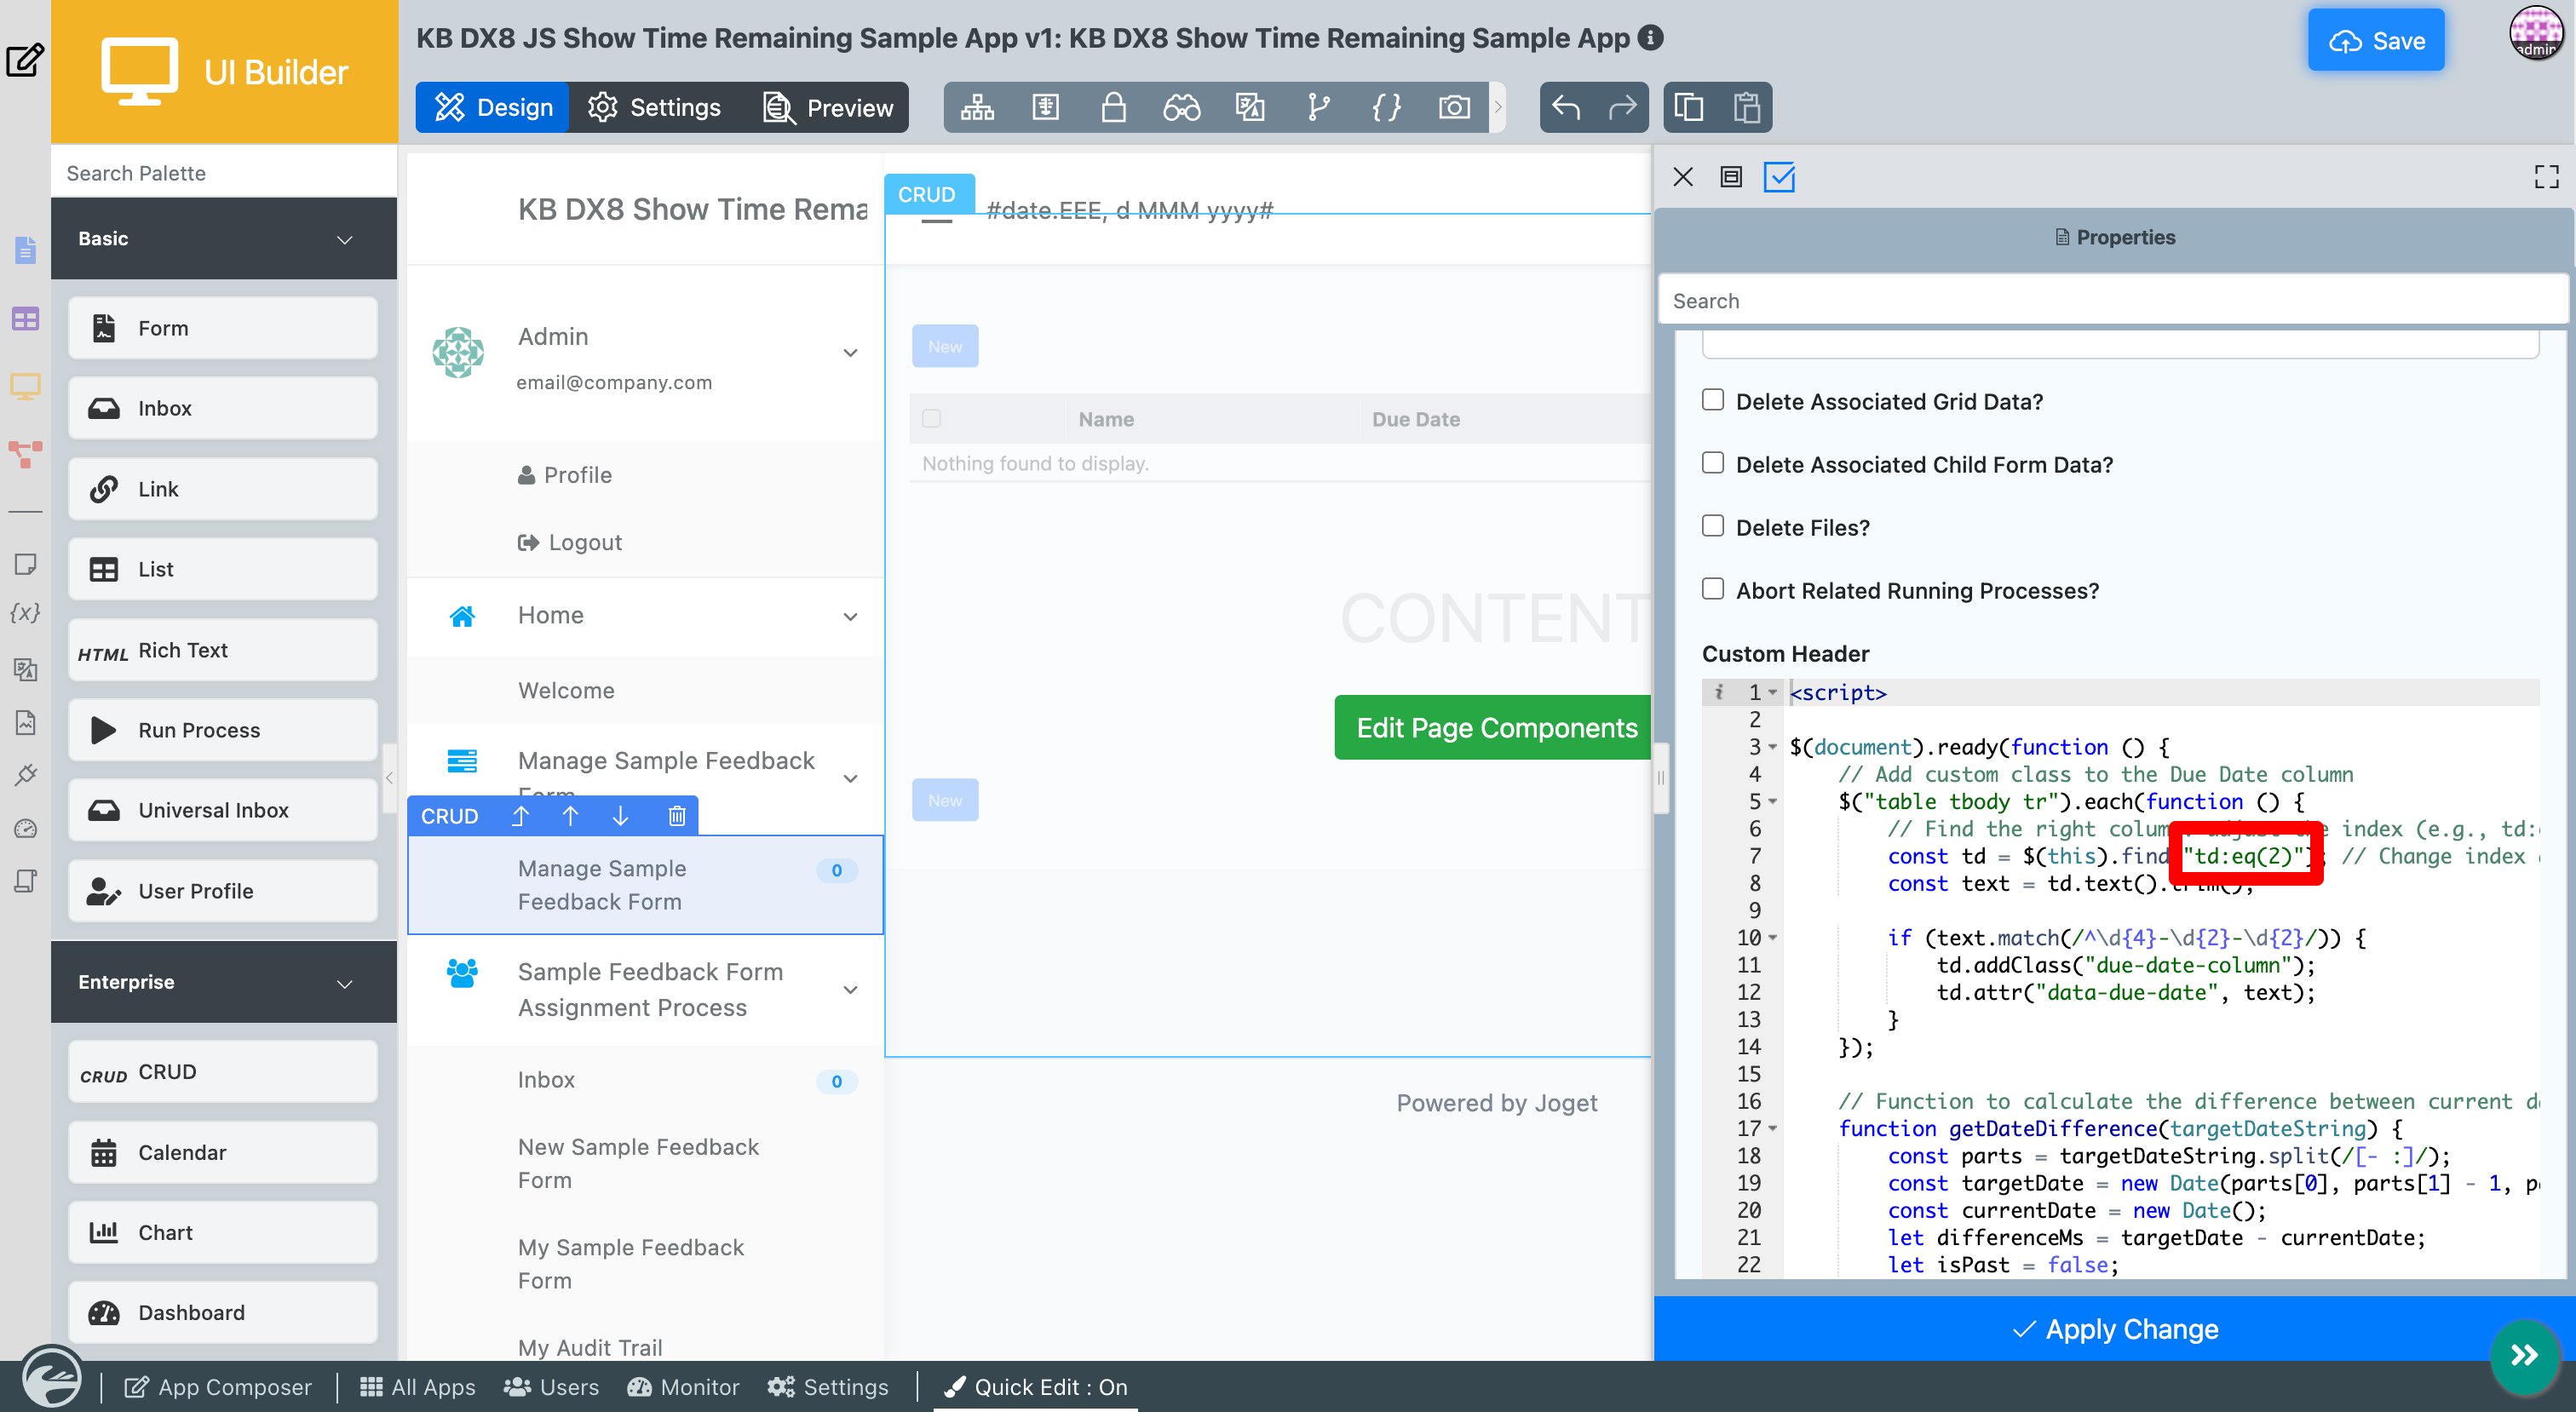
Task: Open the translation i18n toolbar icon
Action: pyautogui.click(x=1250, y=107)
